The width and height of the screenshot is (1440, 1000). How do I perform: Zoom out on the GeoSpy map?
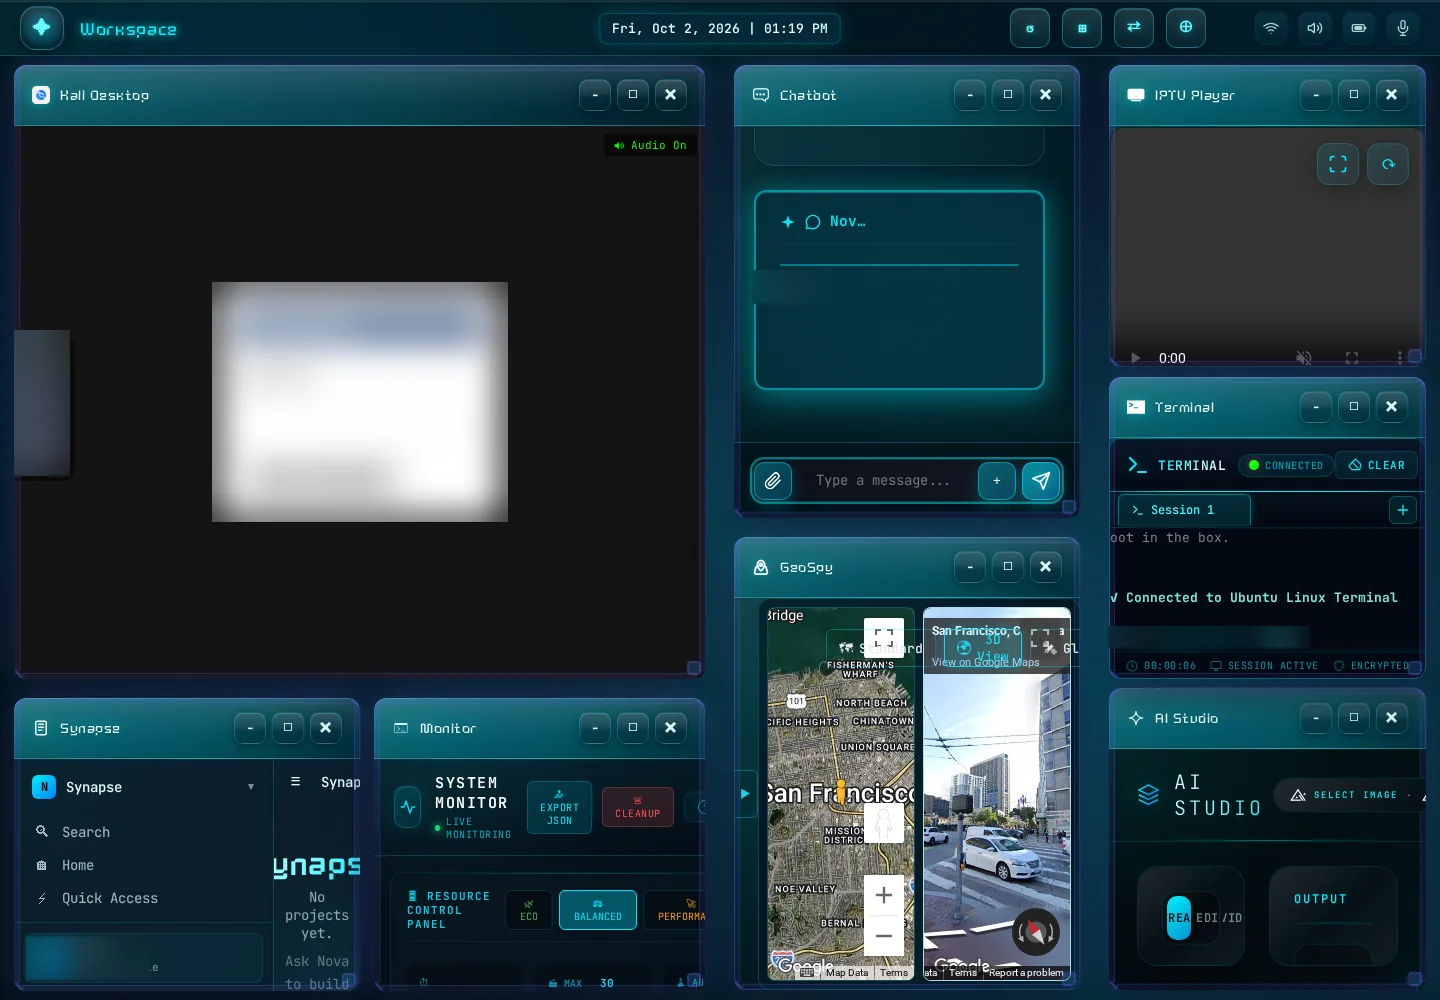[884, 936]
